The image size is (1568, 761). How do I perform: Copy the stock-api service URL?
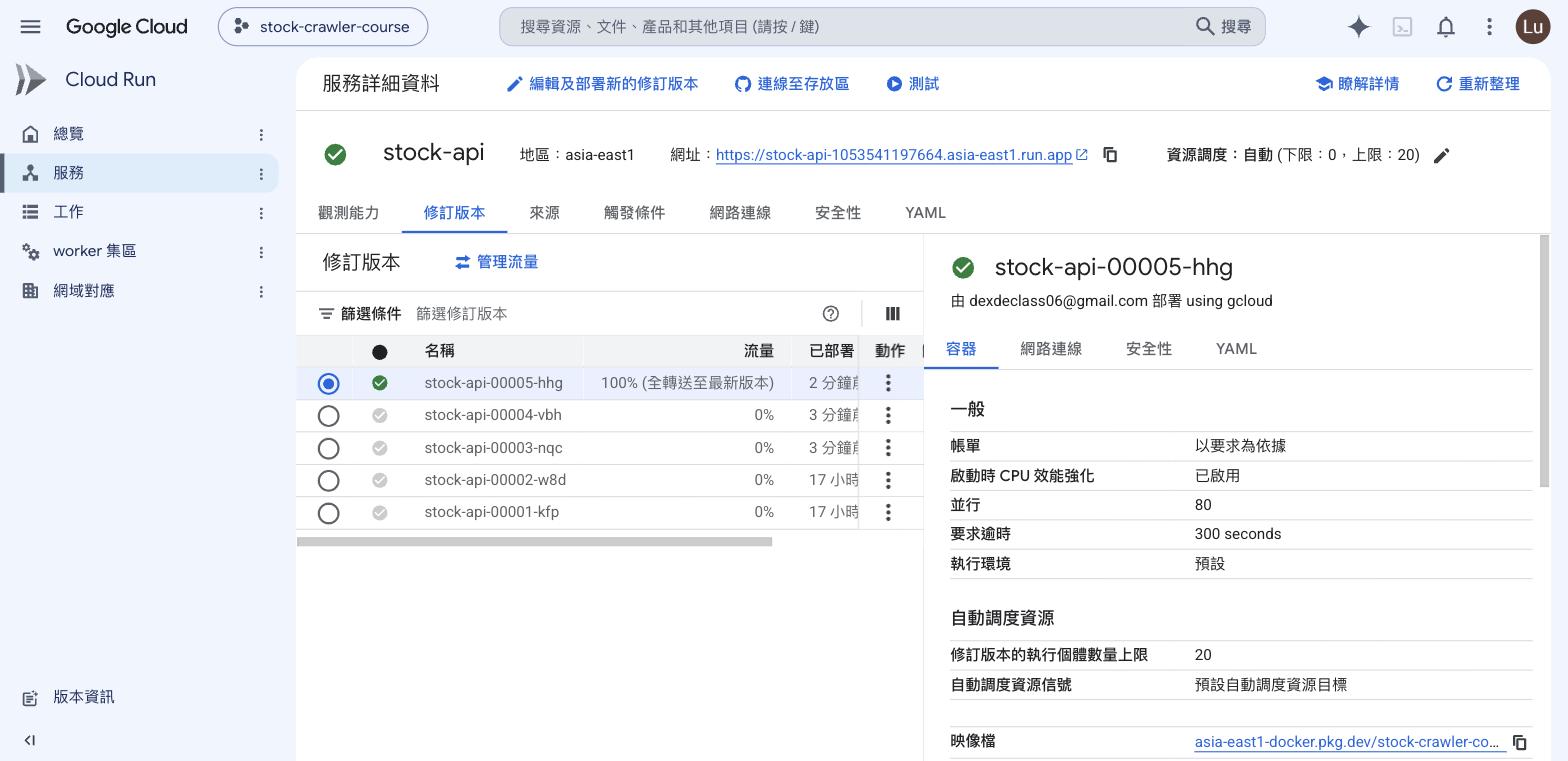coord(1110,155)
